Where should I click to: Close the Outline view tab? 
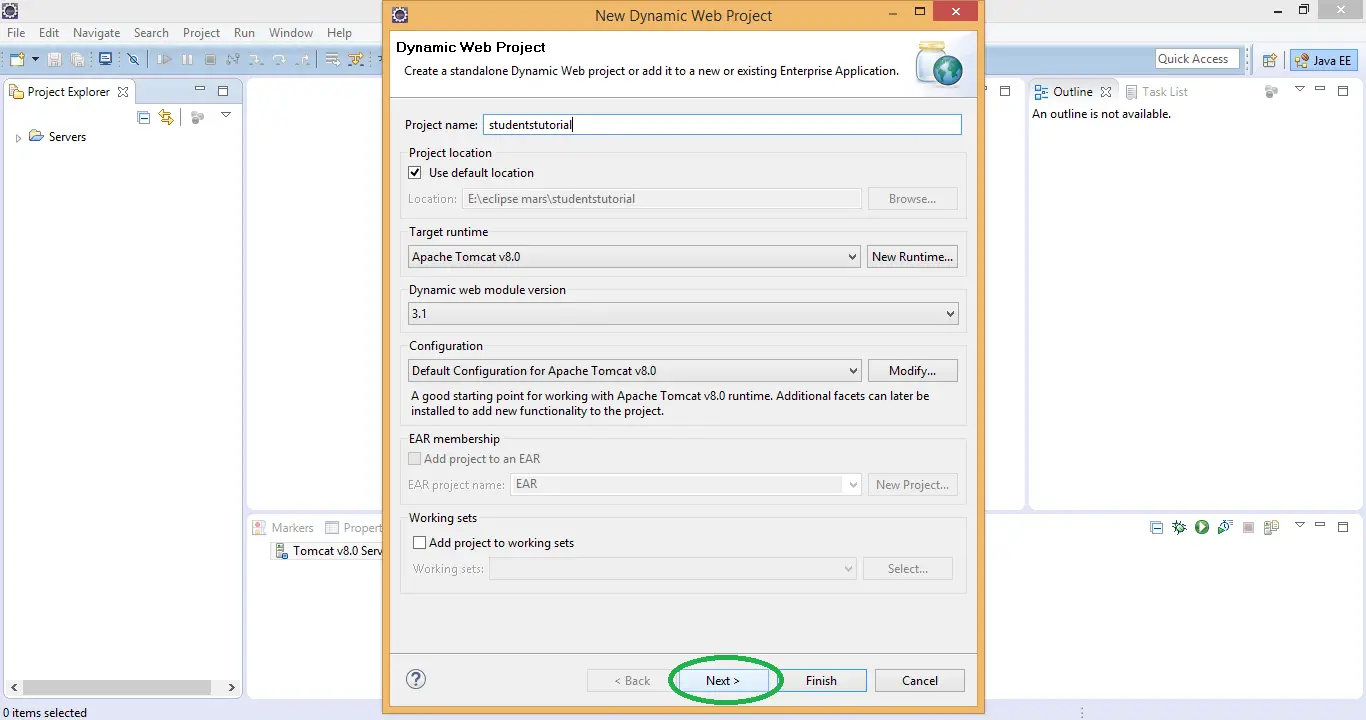click(x=1106, y=92)
